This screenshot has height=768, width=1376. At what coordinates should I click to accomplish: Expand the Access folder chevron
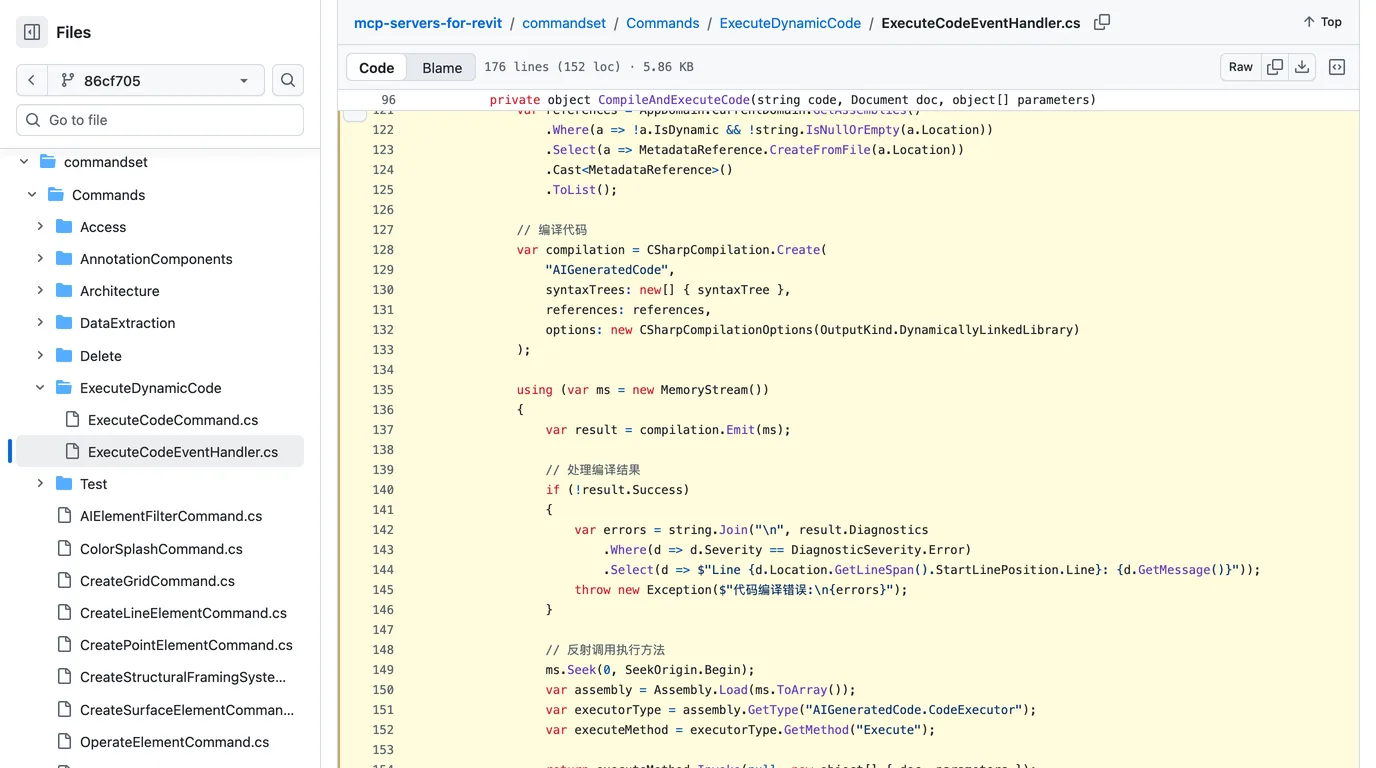40,227
